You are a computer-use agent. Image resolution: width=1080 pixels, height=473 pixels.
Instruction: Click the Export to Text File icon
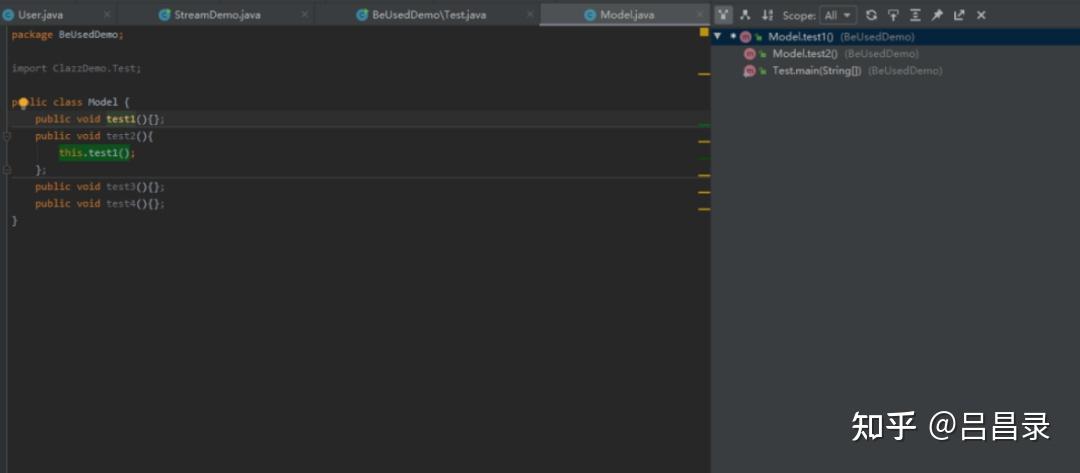[x=959, y=15]
